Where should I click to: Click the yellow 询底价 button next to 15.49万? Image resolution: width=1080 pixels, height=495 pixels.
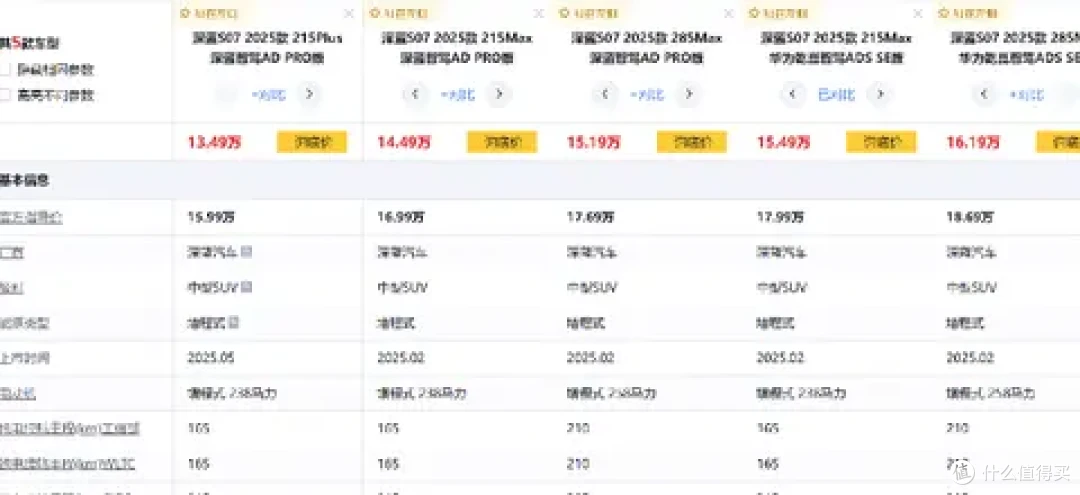click(881, 142)
